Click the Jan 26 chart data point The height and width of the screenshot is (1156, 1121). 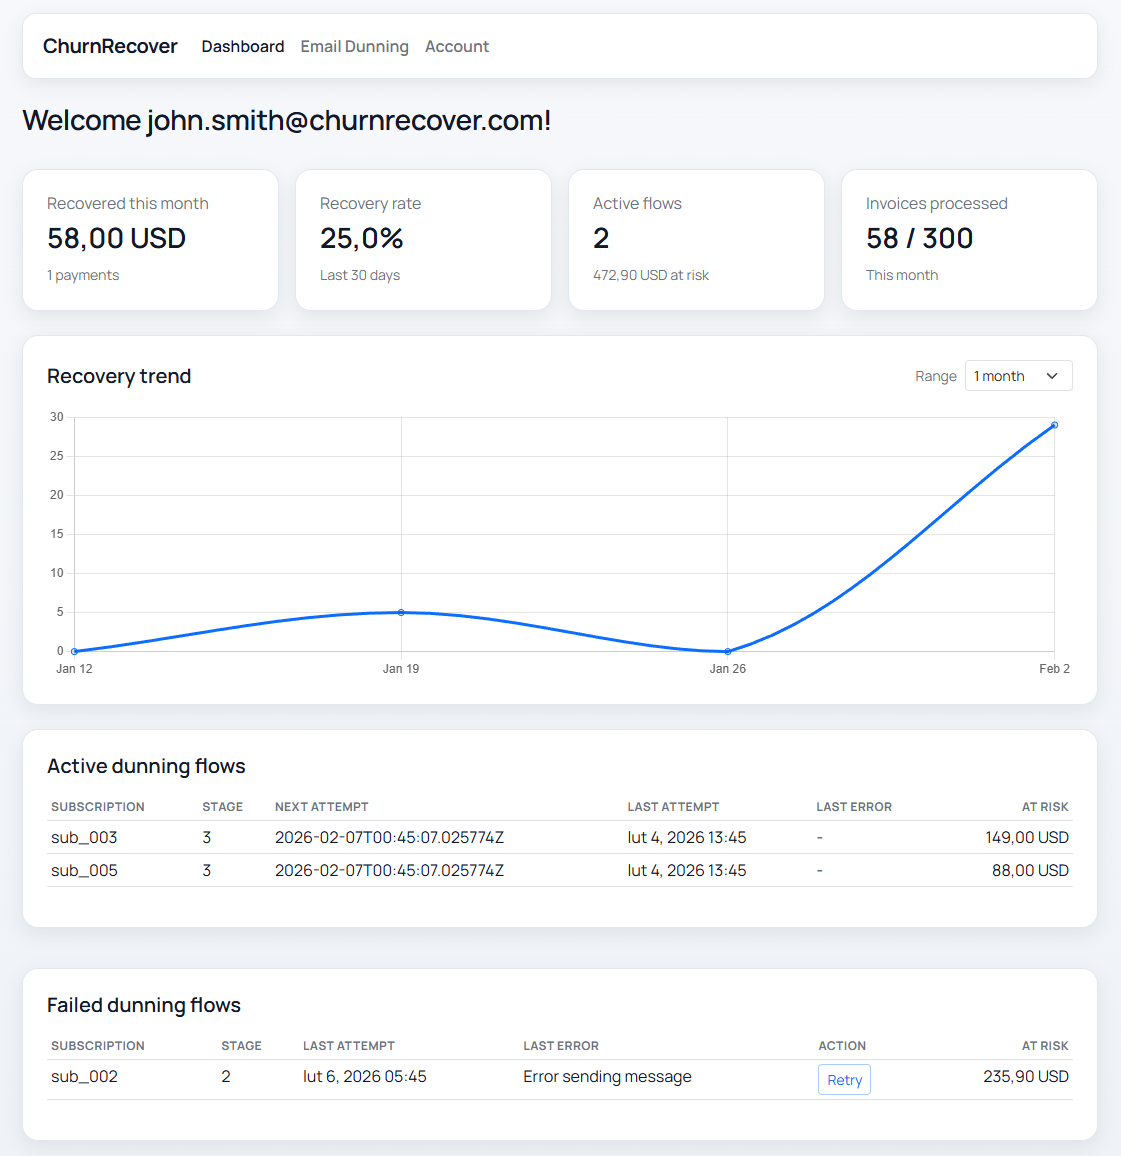[727, 652]
